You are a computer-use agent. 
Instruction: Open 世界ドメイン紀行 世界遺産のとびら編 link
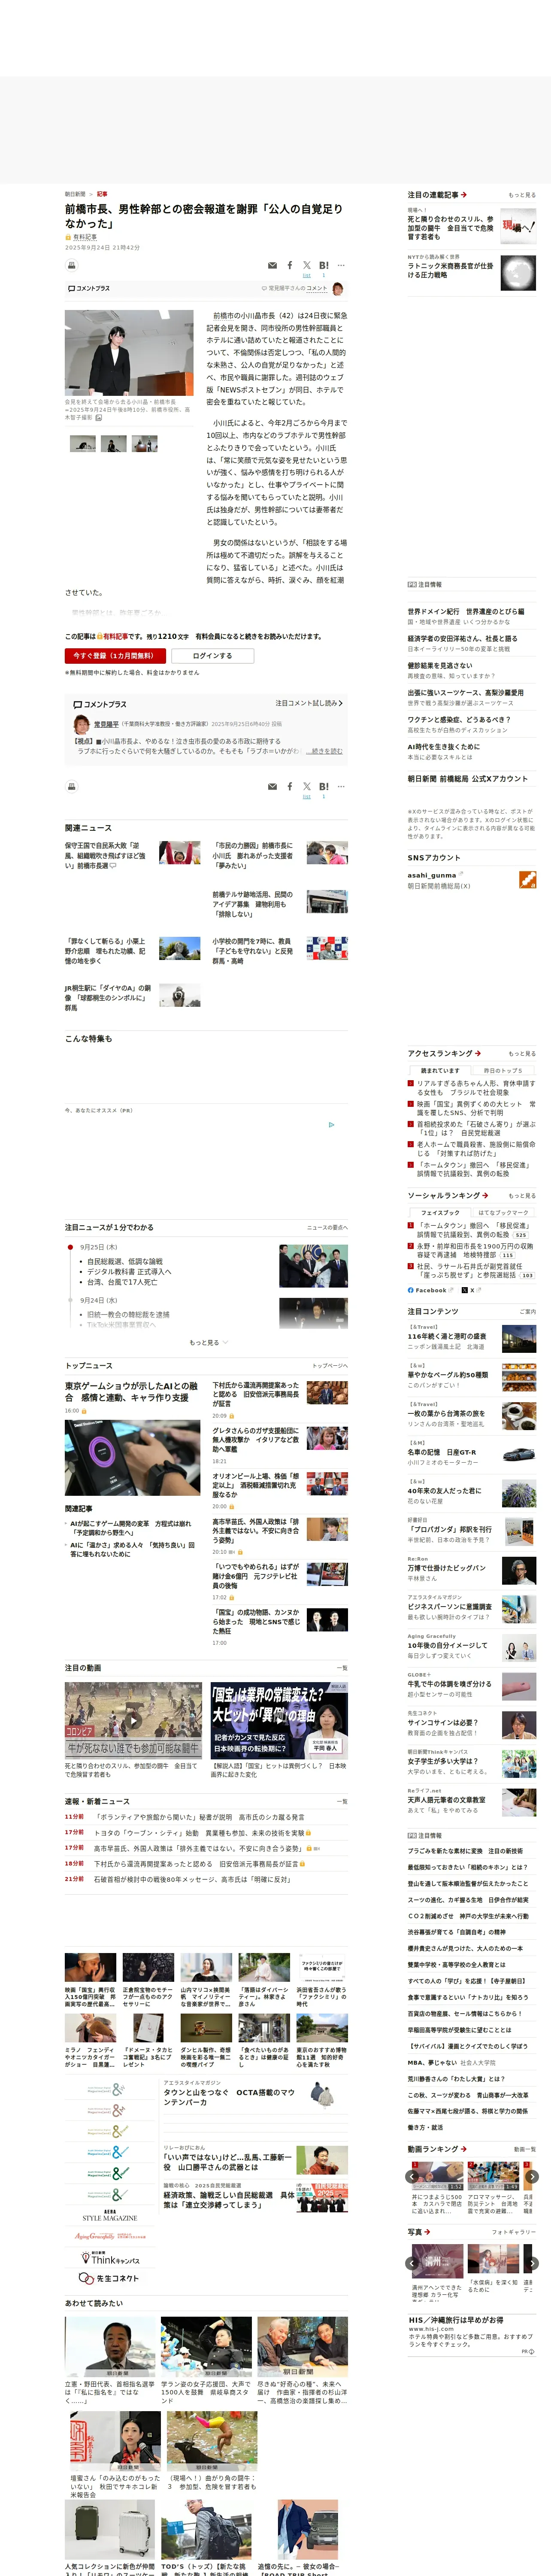pyautogui.click(x=465, y=611)
